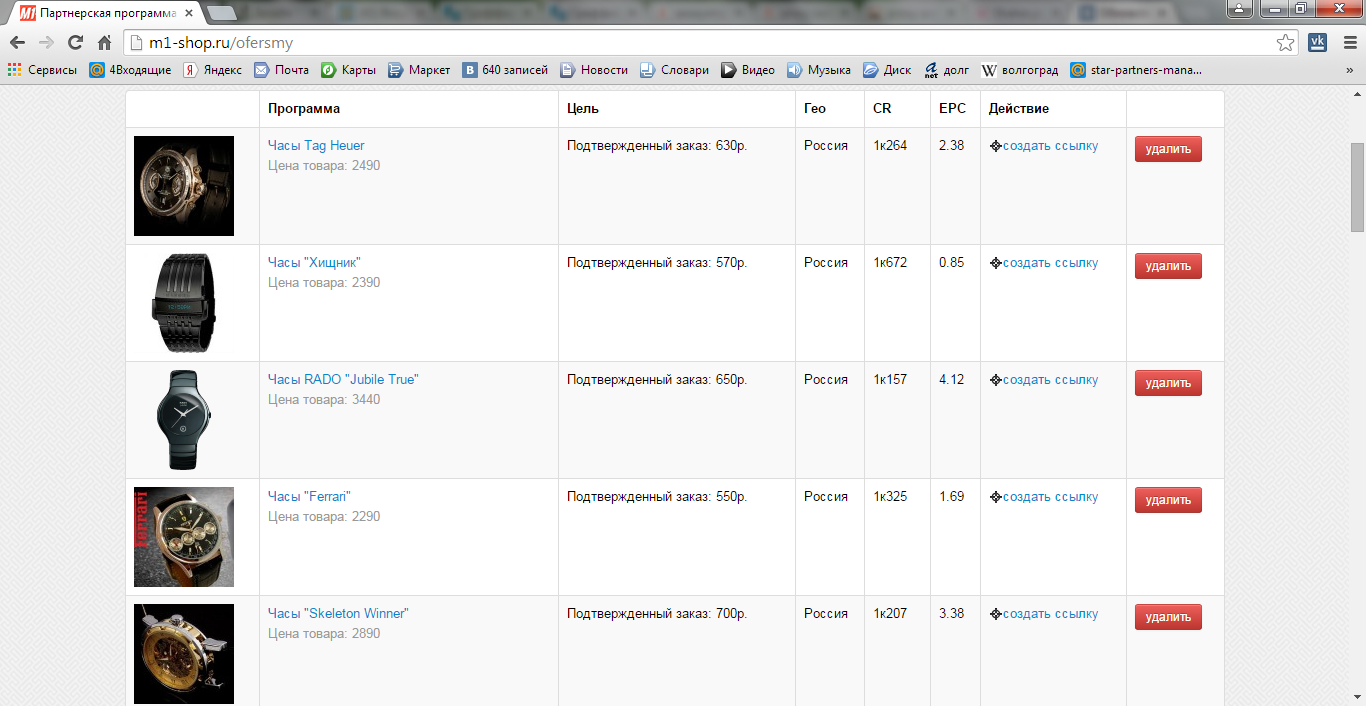Open the Диск bookmark
The width and height of the screenshot is (1366, 706).
pyautogui.click(x=887, y=70)
